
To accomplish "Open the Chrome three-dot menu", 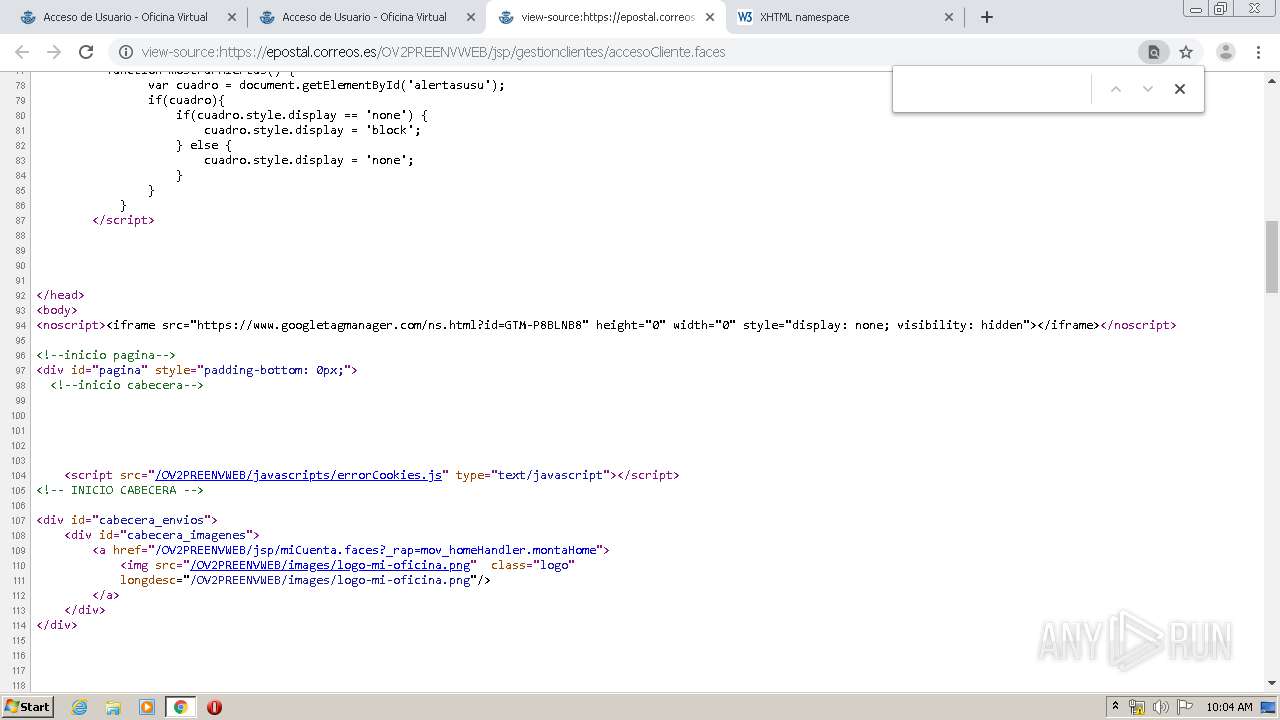I will click(1259, 52).
